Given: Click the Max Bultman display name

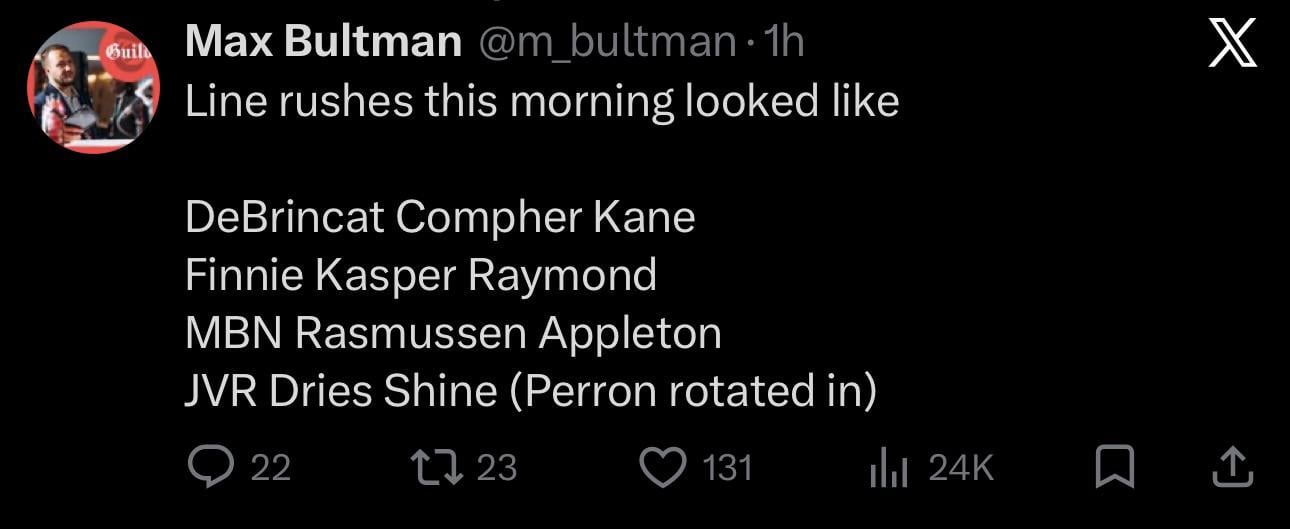Looking at the screenshot, I should (324, 42).
